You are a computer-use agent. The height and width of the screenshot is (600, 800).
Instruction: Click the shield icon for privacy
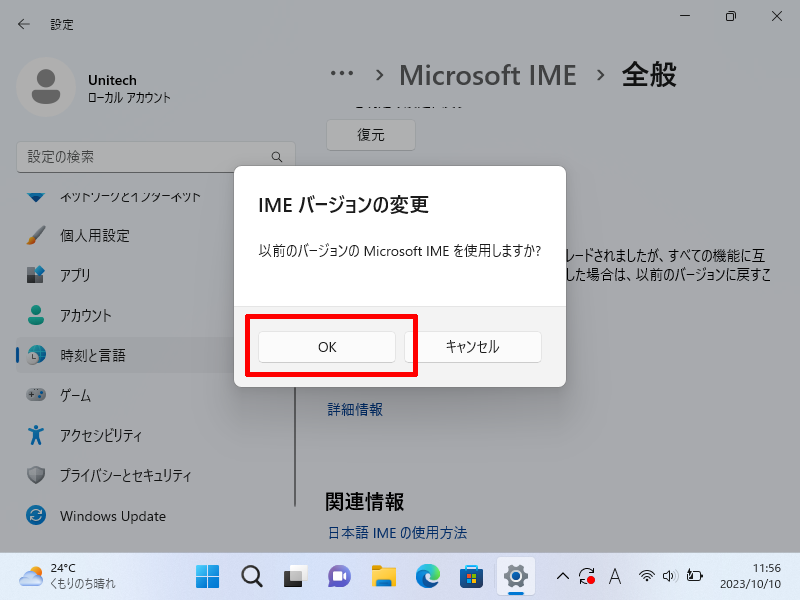36,474
